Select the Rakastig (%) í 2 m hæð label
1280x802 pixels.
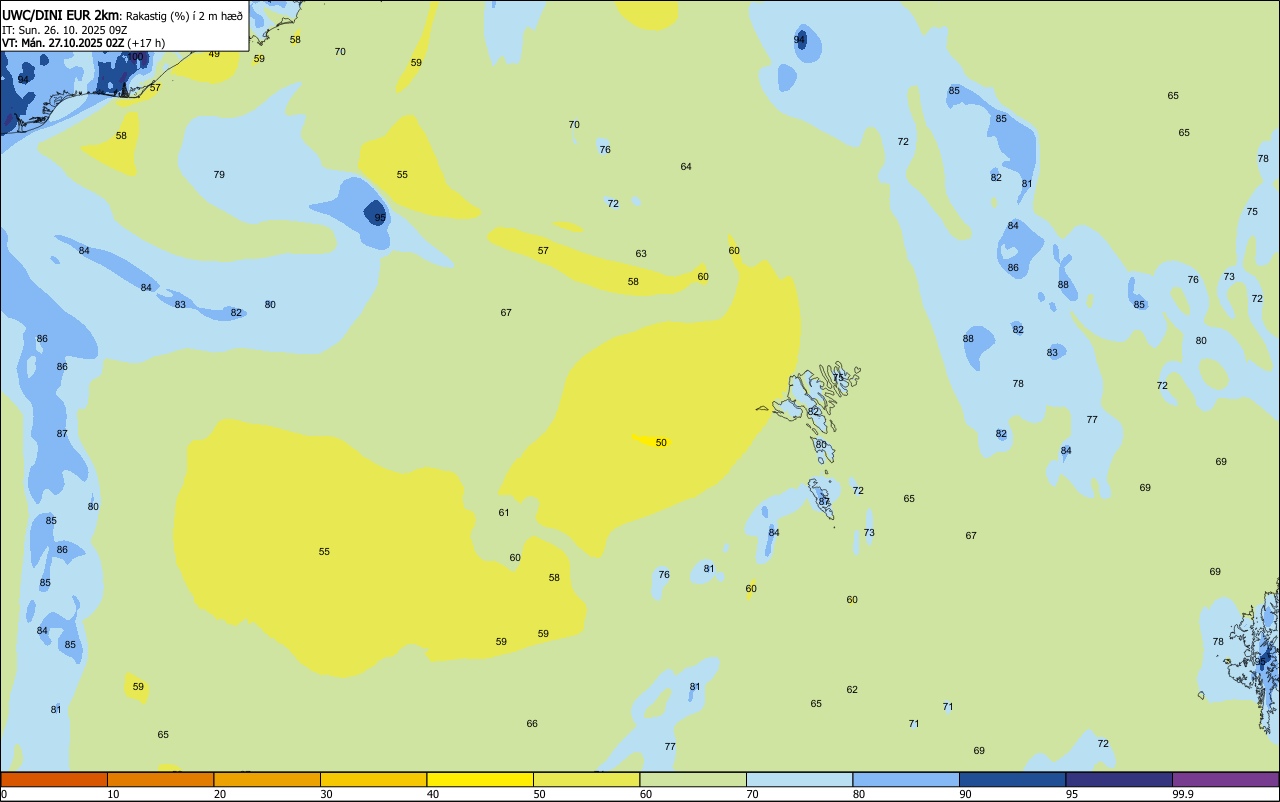[x=184, y=16]
